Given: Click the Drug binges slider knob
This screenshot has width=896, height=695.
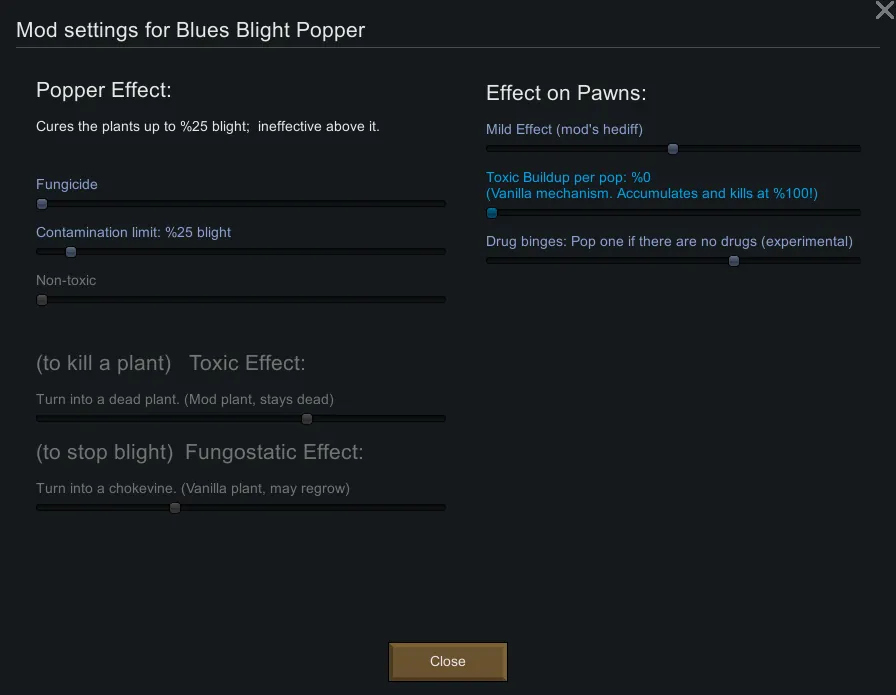Looking at the screenshot, I should coord(734,261).
